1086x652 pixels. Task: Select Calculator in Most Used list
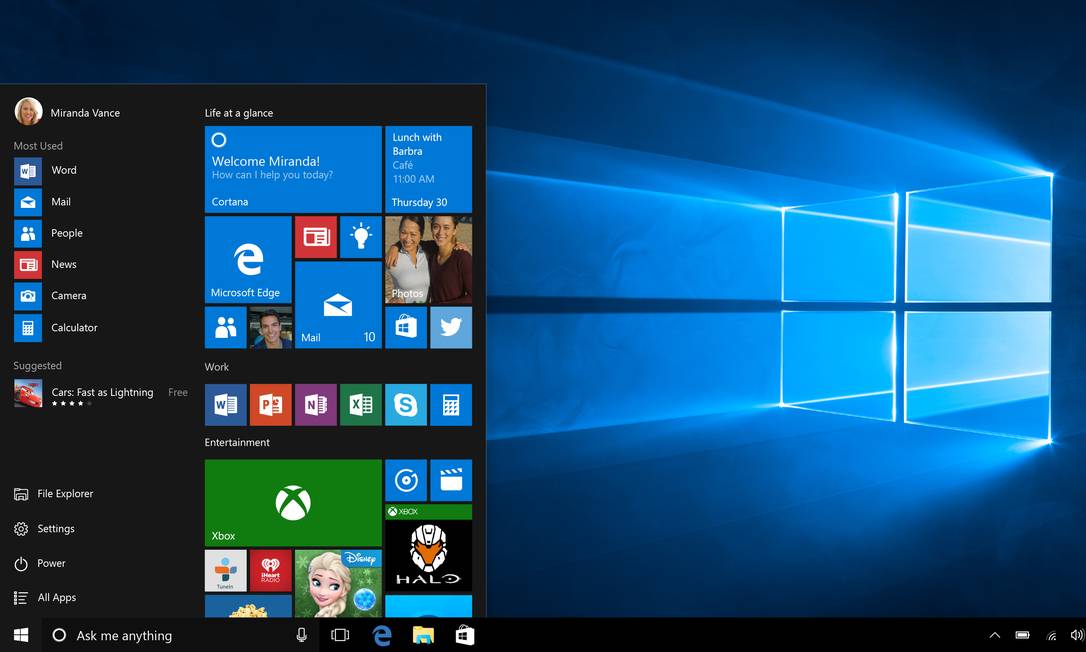point(73,327)
